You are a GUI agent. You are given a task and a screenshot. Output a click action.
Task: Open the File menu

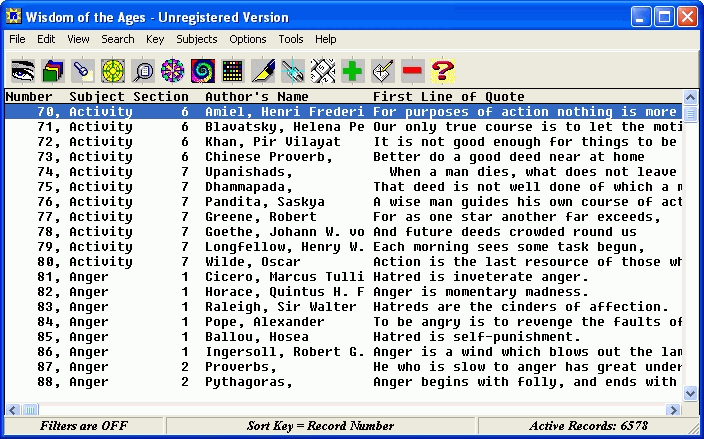pyautogui.click(x=17, y=39)
